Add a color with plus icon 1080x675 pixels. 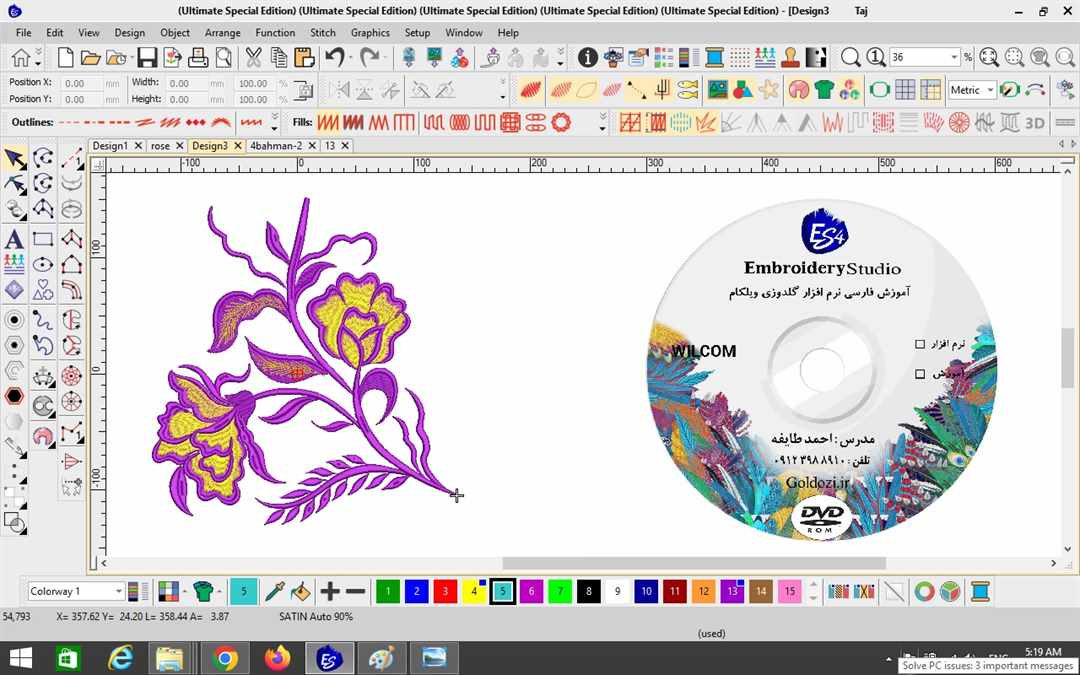(330, 591)
